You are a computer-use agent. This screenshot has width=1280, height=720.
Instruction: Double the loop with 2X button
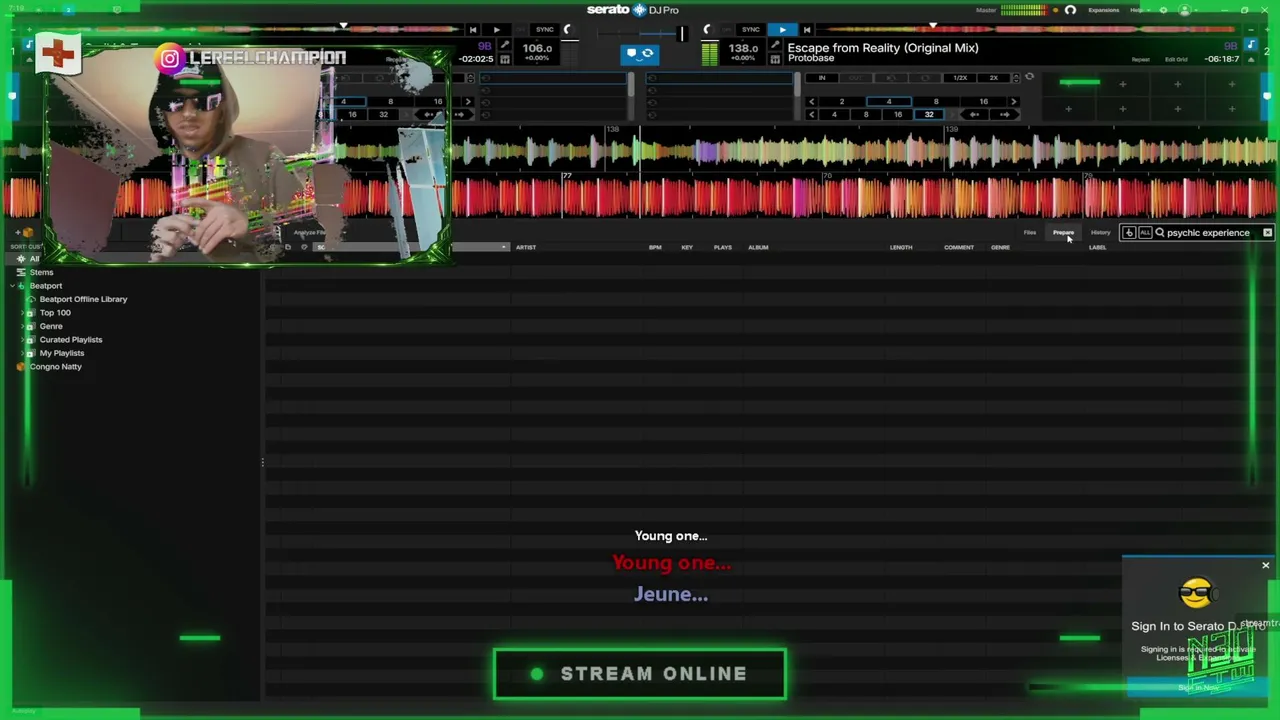(994, 78)
